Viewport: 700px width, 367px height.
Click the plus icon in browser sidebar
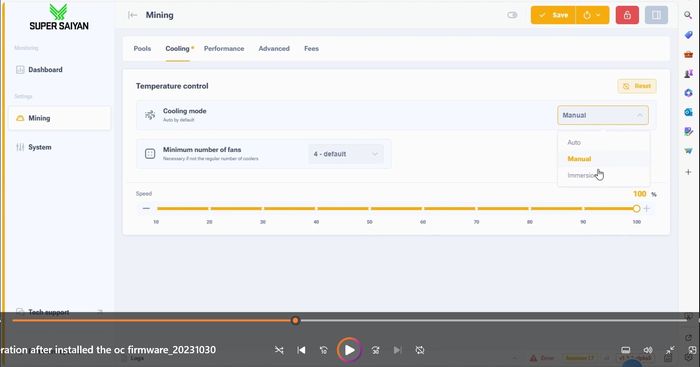click(x=688, y=172)
